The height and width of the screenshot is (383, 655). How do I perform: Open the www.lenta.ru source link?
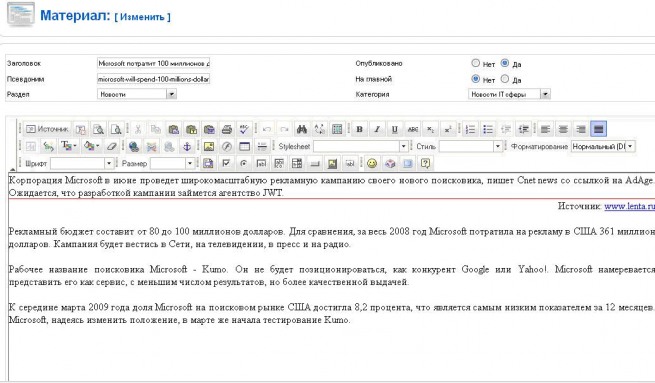[629, 206]
